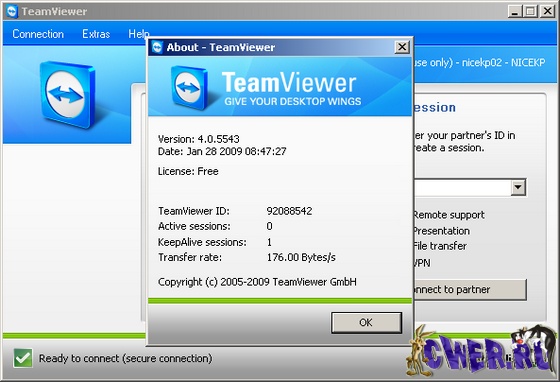Click the TeamViewer icon in main title bar

[x=12, y=11]
